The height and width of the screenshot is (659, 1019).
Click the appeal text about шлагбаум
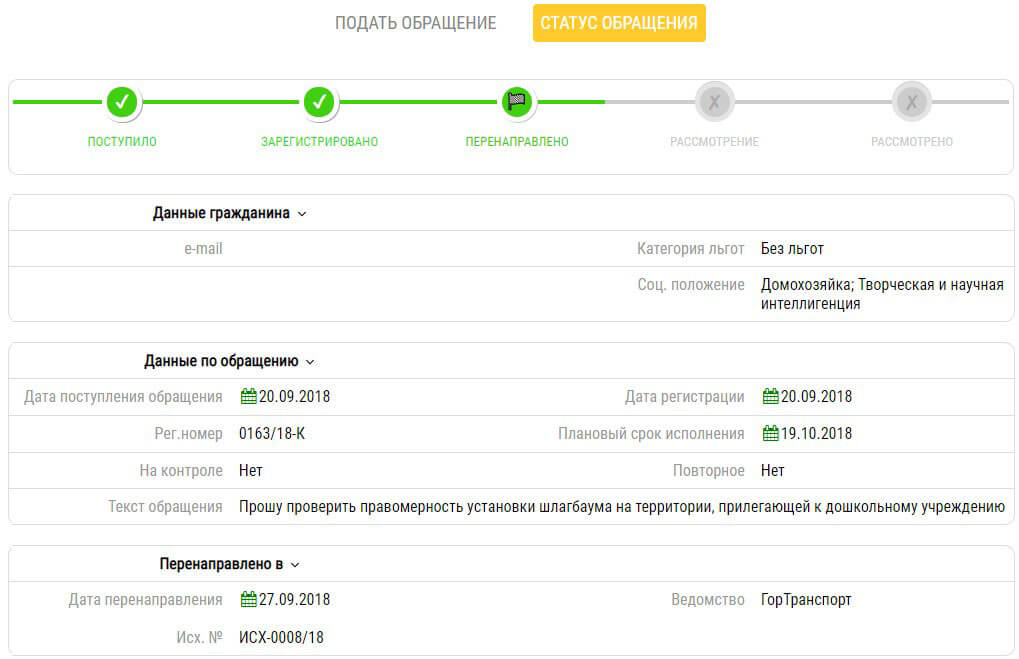pos(622,507)
